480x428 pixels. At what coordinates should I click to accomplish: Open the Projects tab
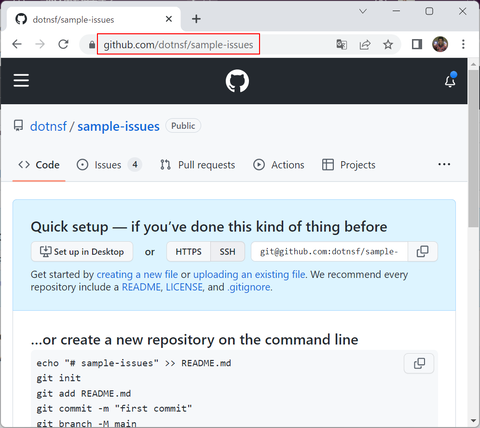point(349,165)
